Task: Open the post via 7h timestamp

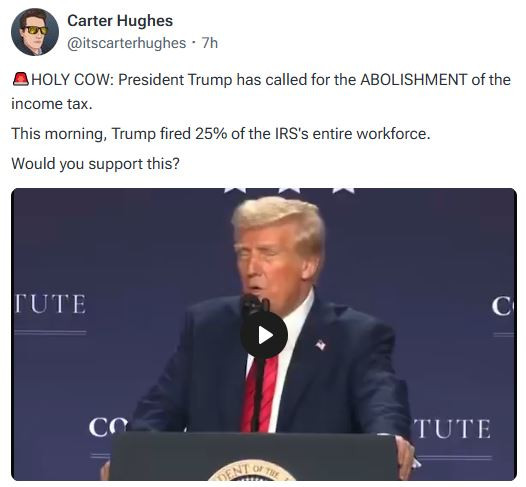Action: [210, 43]
